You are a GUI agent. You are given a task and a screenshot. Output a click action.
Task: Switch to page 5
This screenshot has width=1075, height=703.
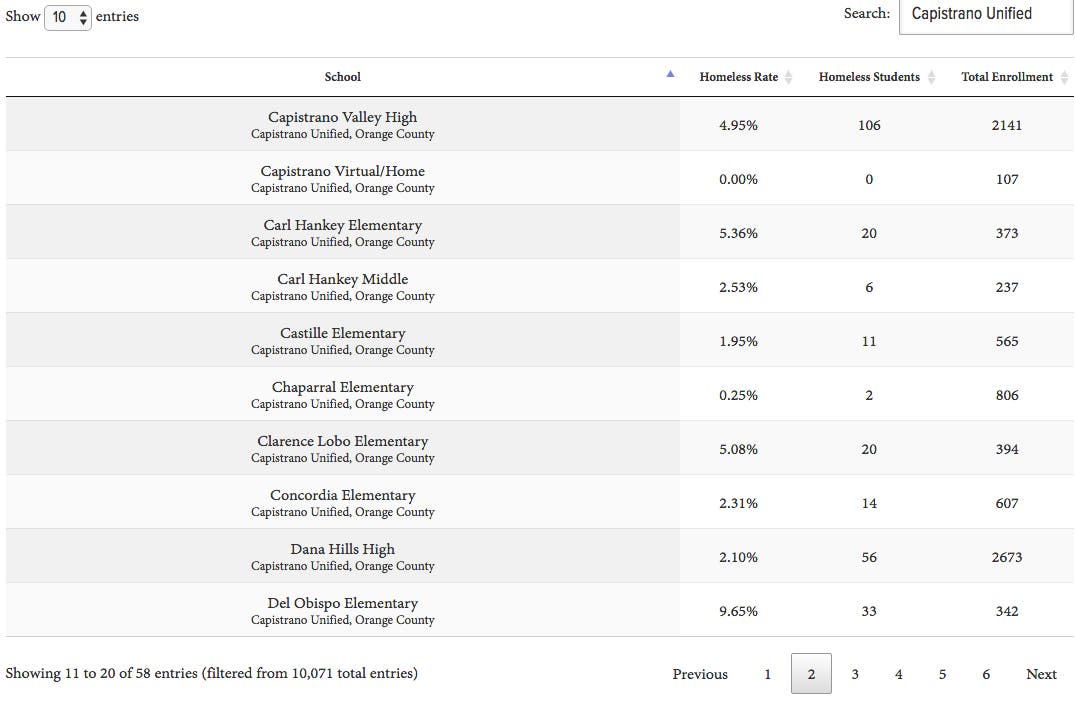942,674
